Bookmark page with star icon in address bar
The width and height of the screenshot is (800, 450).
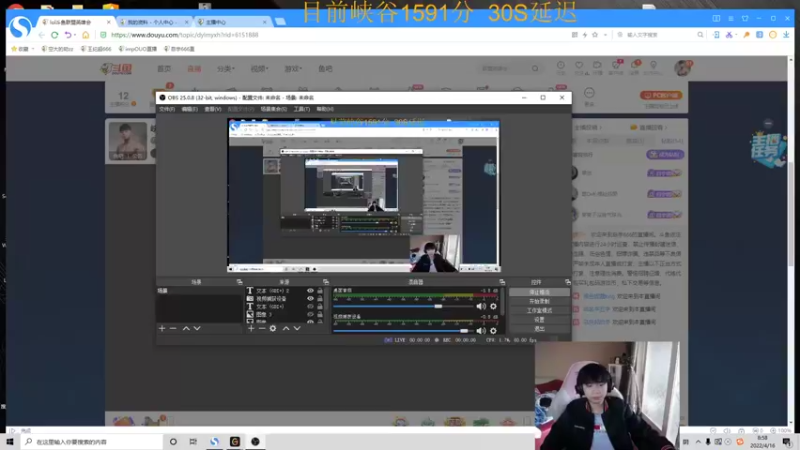coord(595,35)
